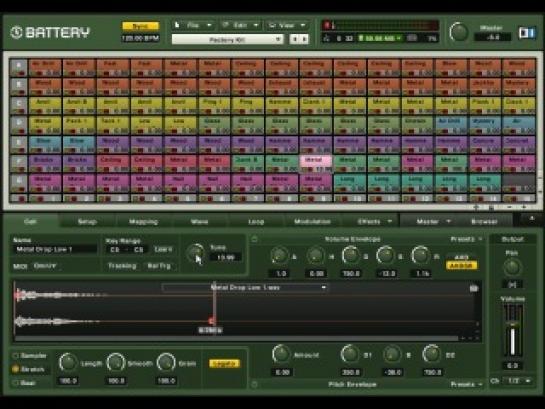Click the pitch envelope Amount knob
The width and height of the screenshot is (545, 409).
(280, 354)
